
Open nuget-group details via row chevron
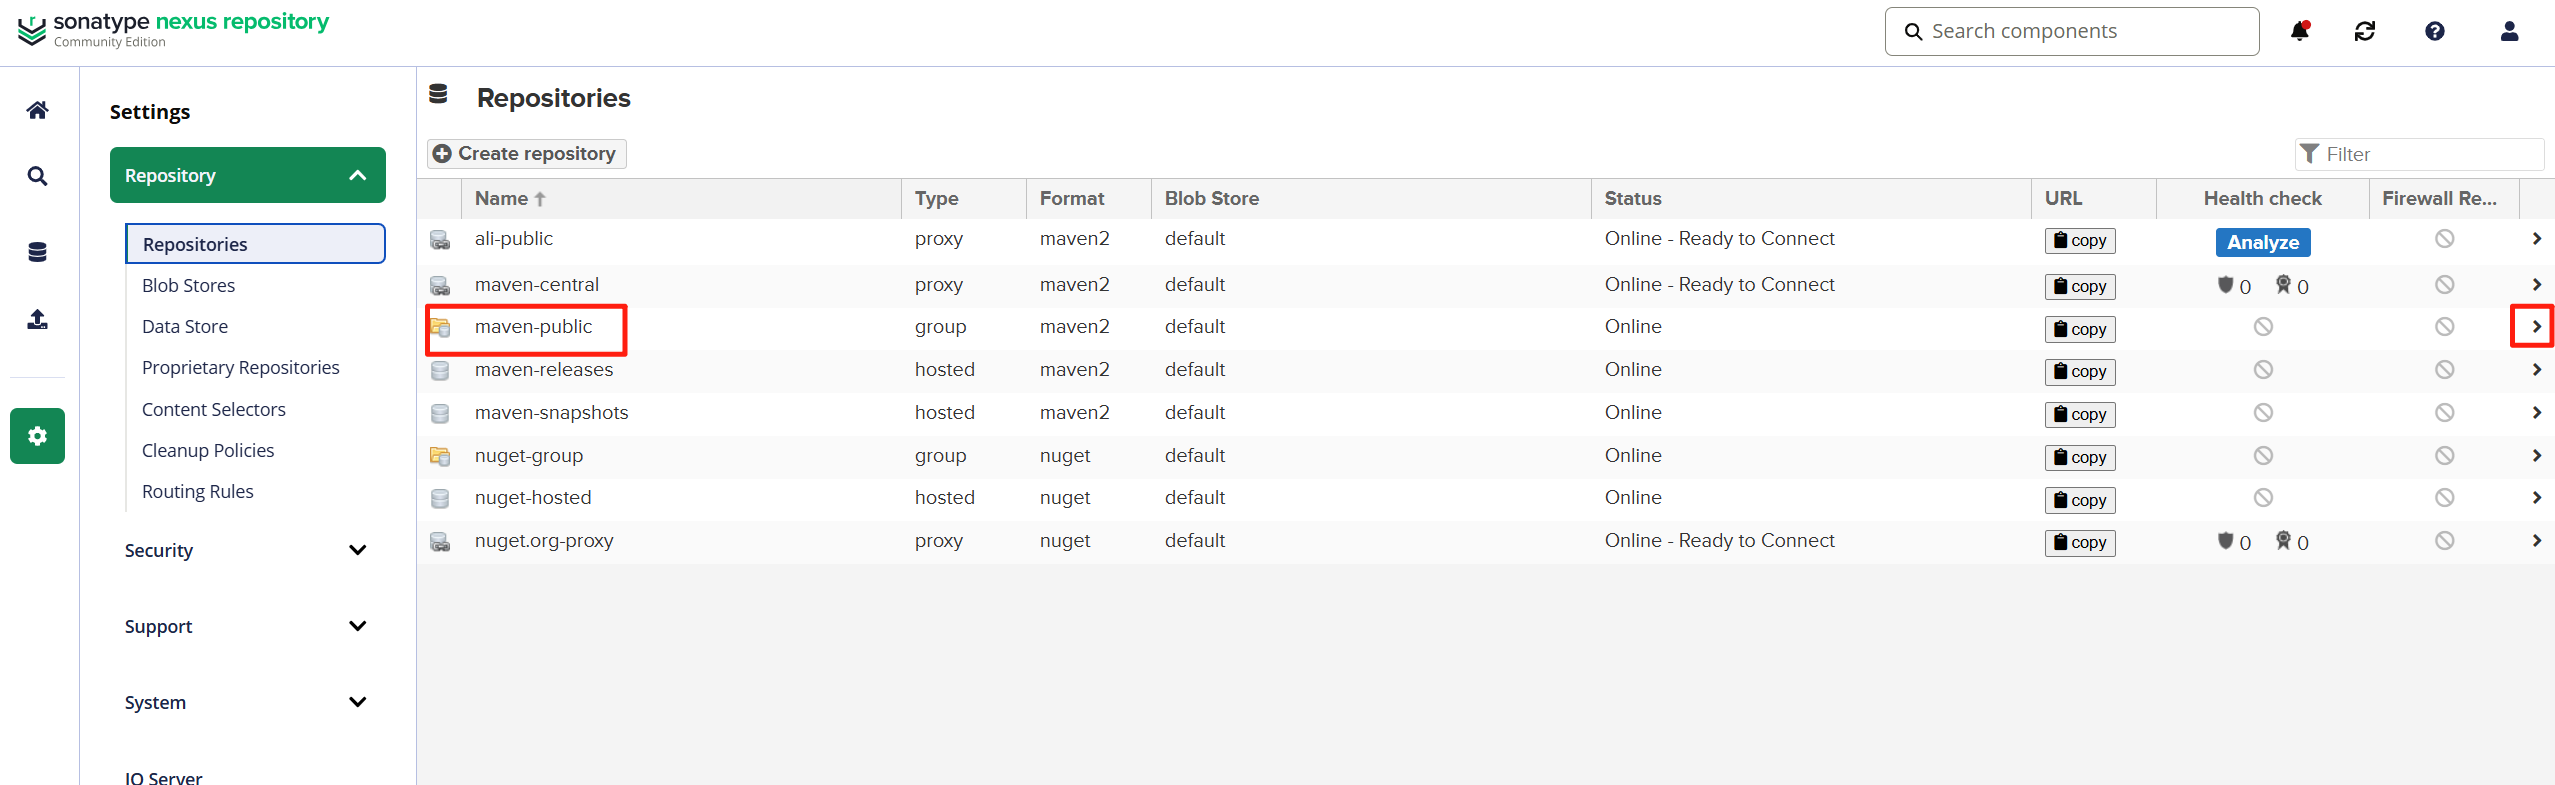coord(2537,455)
